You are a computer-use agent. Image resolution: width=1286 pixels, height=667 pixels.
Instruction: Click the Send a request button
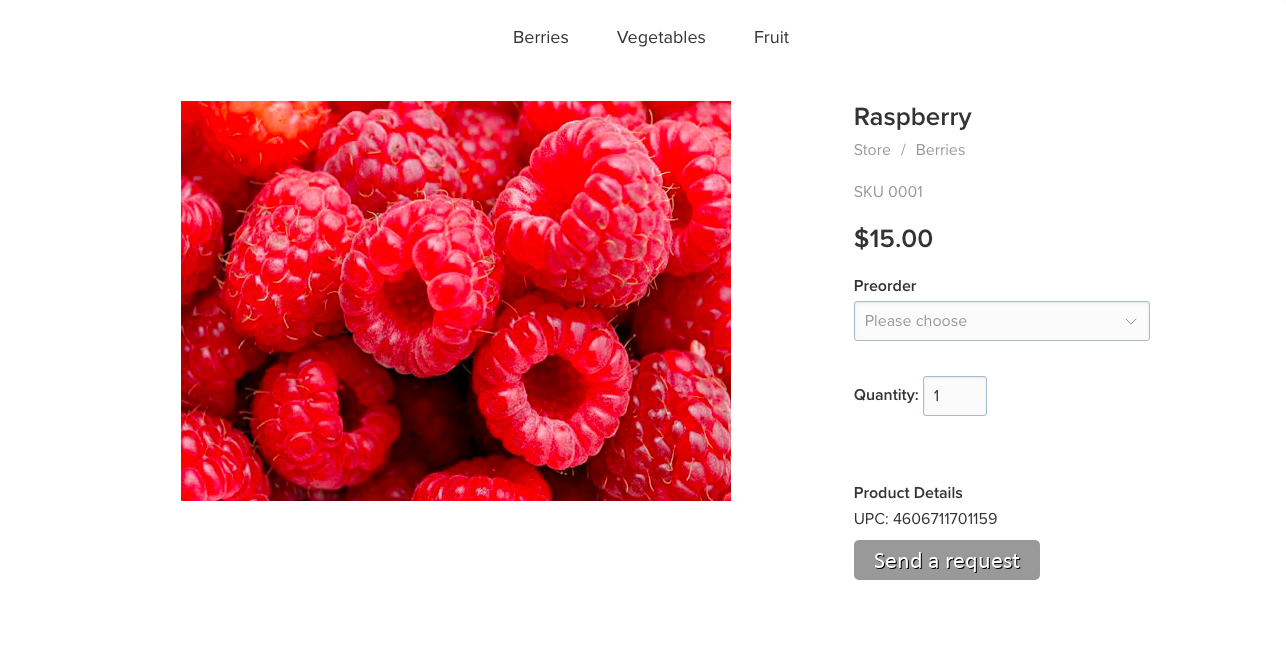point(947,560)
